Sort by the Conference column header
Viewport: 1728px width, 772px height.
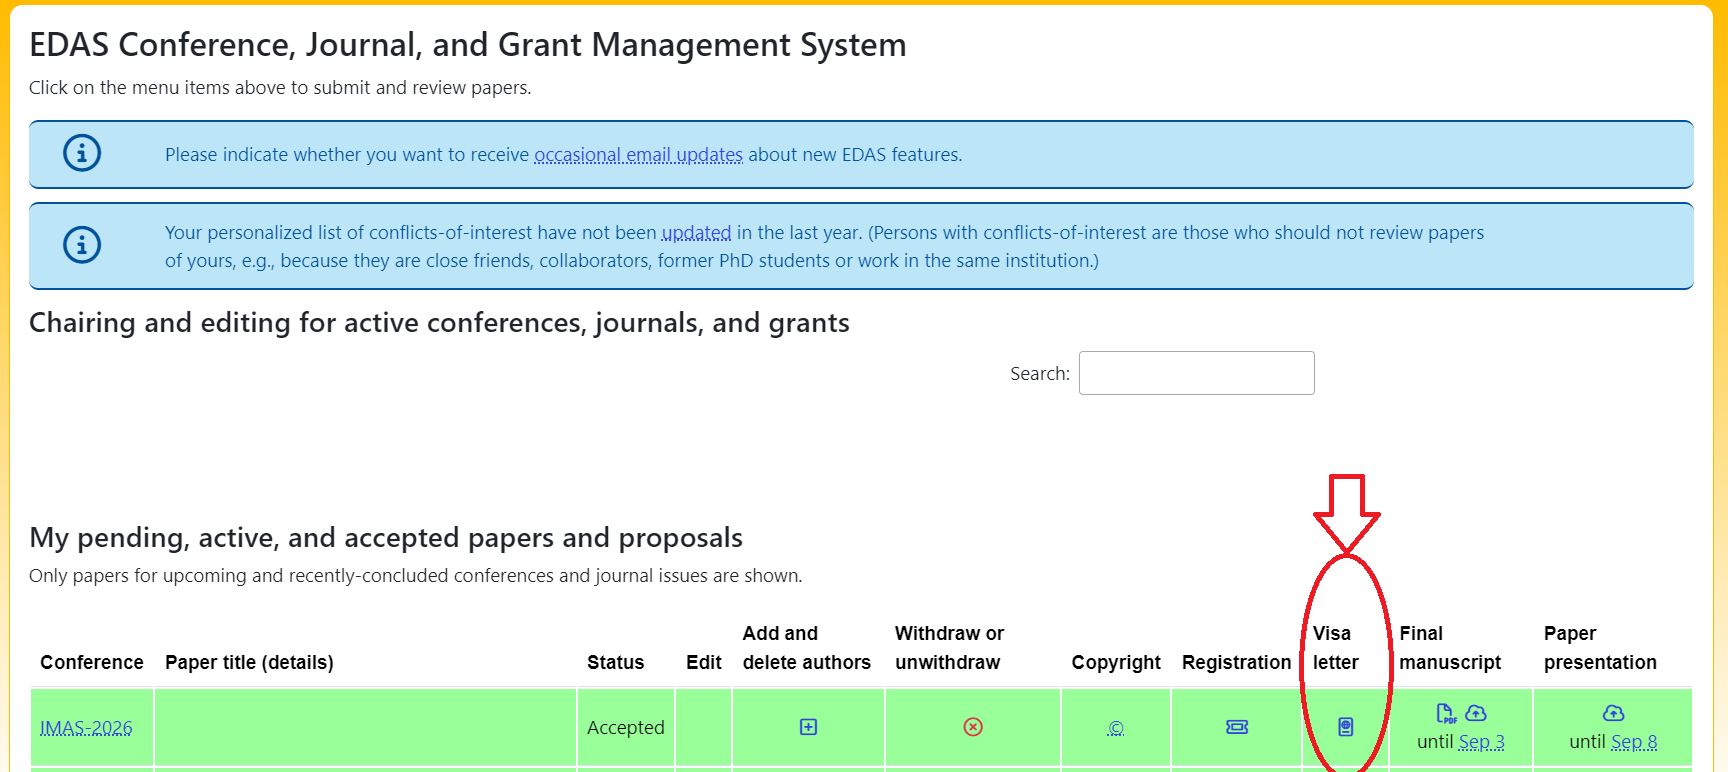coord(92,662)
